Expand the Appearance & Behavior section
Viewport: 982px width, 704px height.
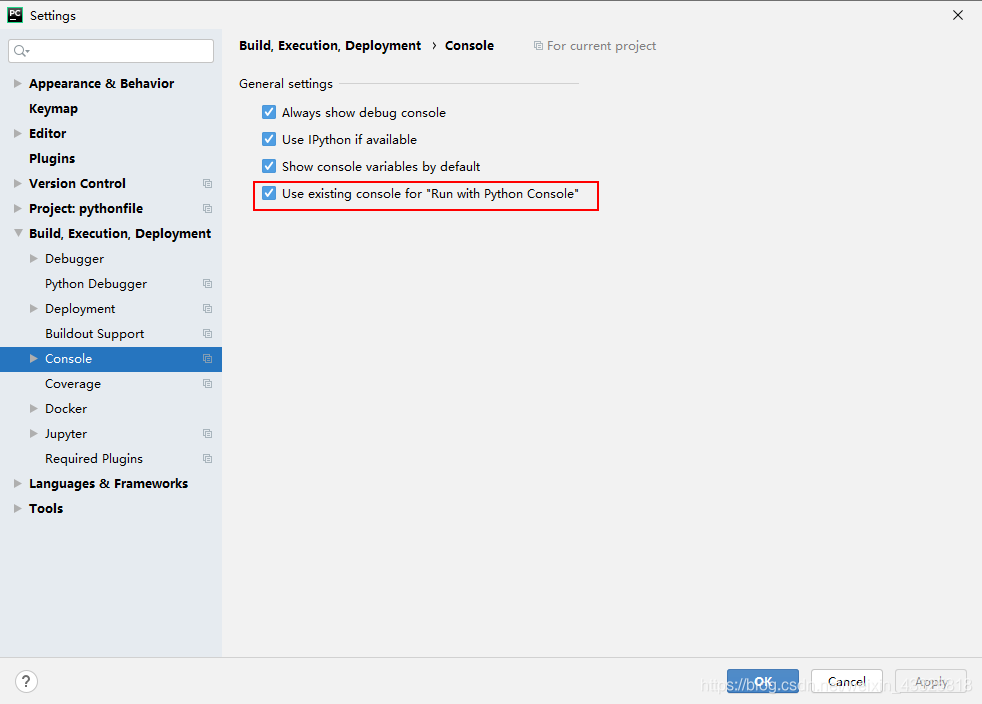[x=18, y=83]
